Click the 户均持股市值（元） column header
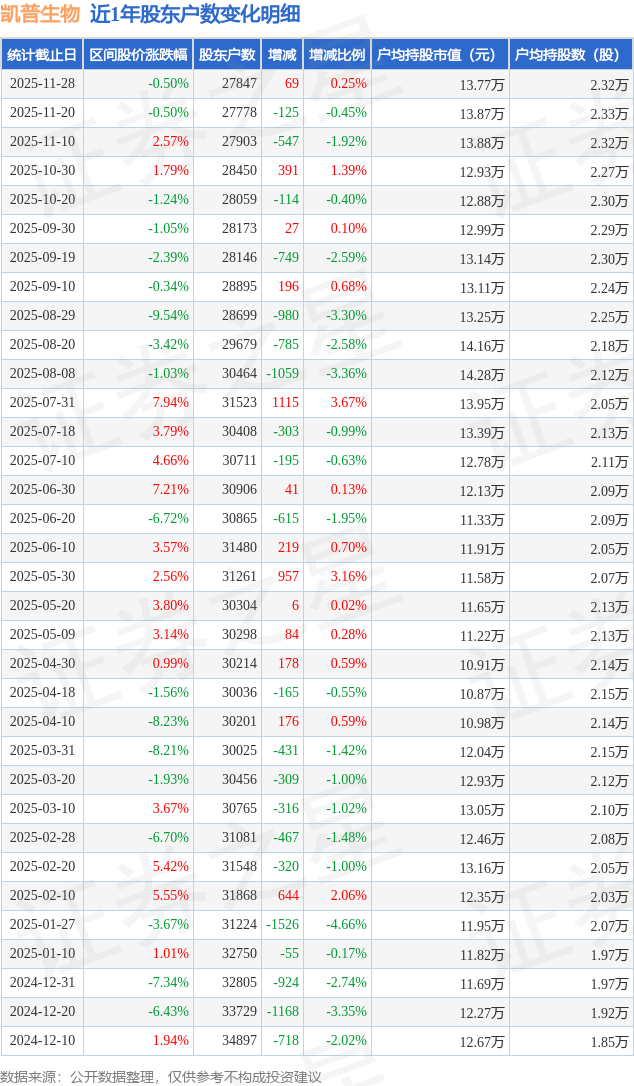634x1086 pixels. click(440, 55)
